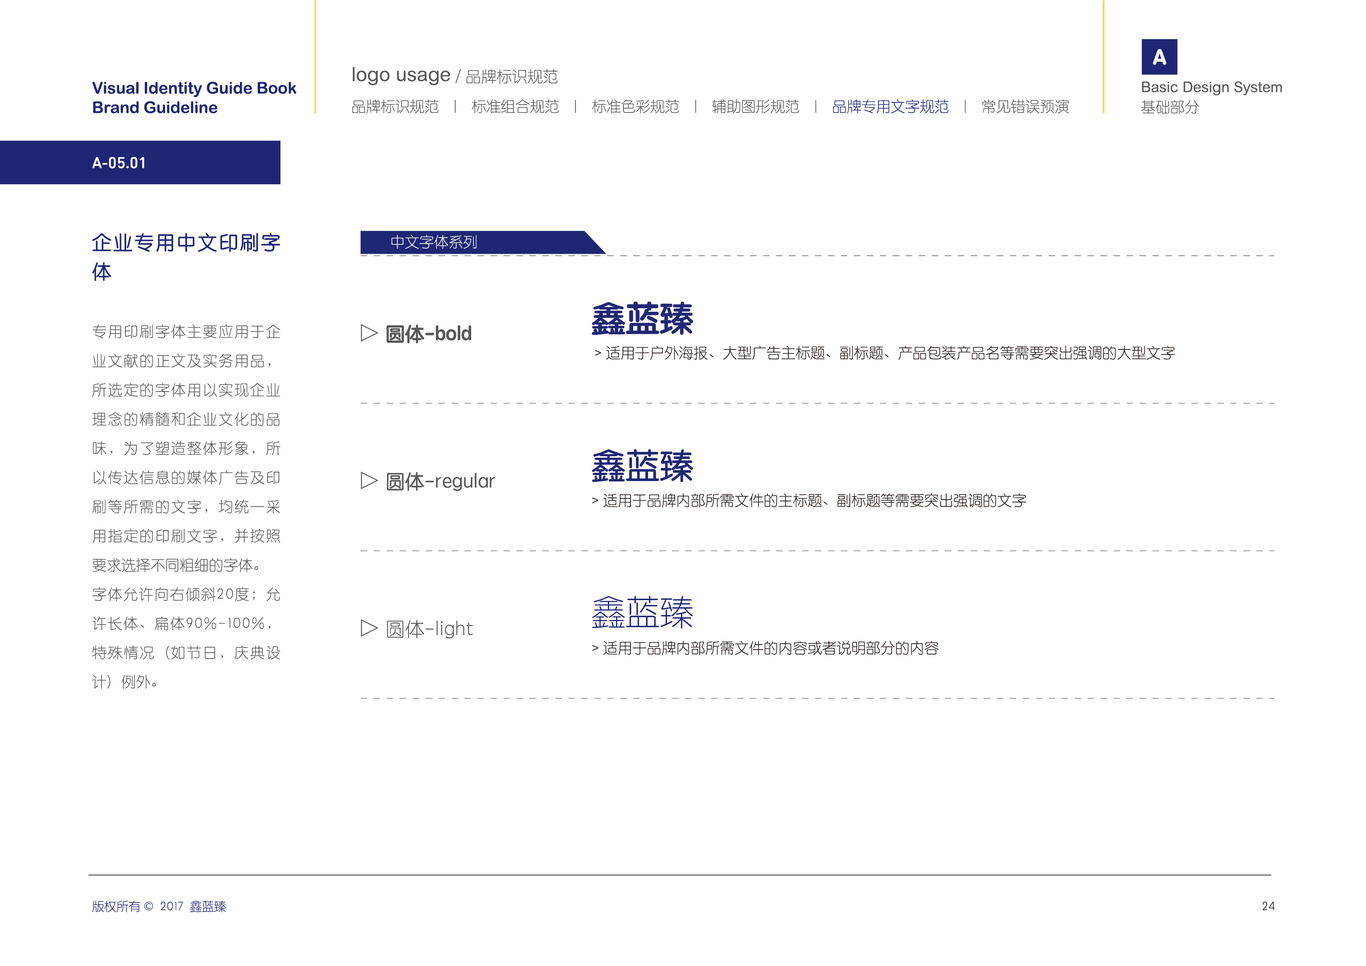Select the 辅助图形规范 navigation item
Screen dimensions: 1366x966
(755, 107)
